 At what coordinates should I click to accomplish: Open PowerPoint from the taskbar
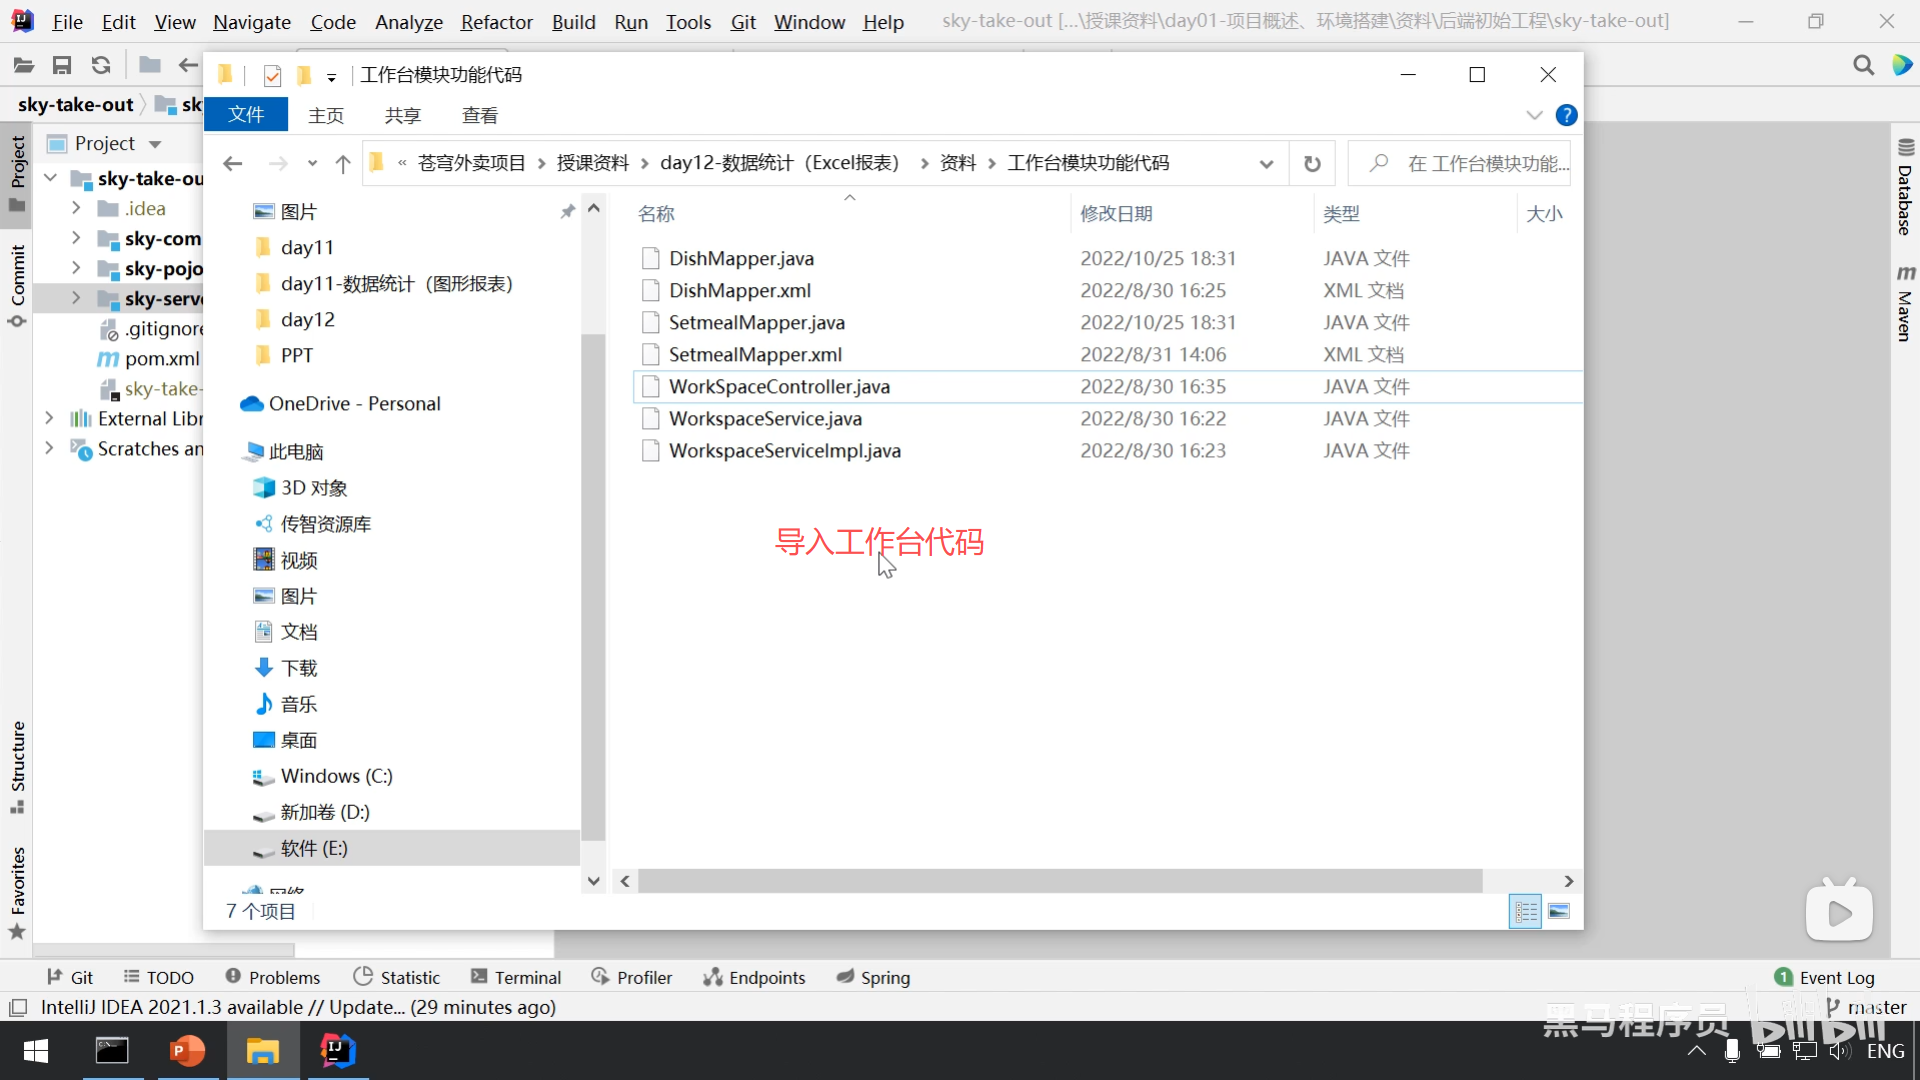187,1051
